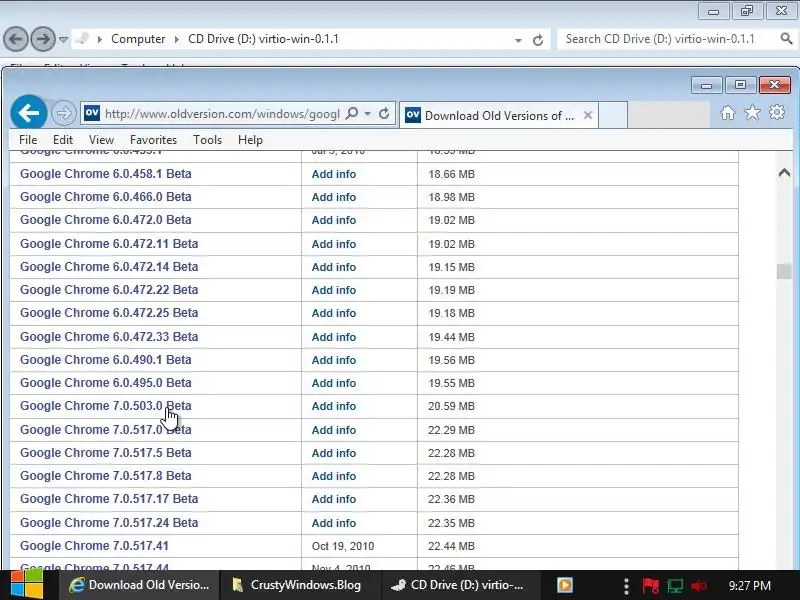Select the Download Old Versions tab
Viewport: 800px width, 600px height.
coord(498,115)
